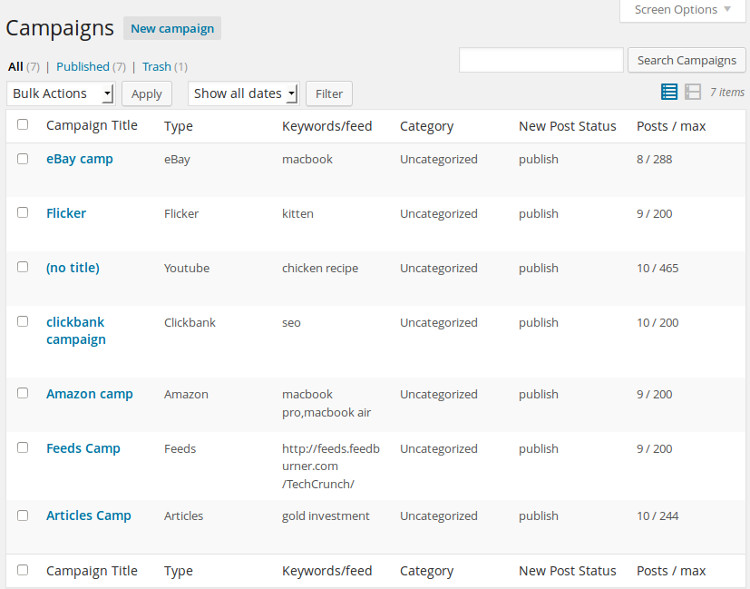Open the Articles Camp campaign
This screenshot has width=750, height=589.
(88, 516)
